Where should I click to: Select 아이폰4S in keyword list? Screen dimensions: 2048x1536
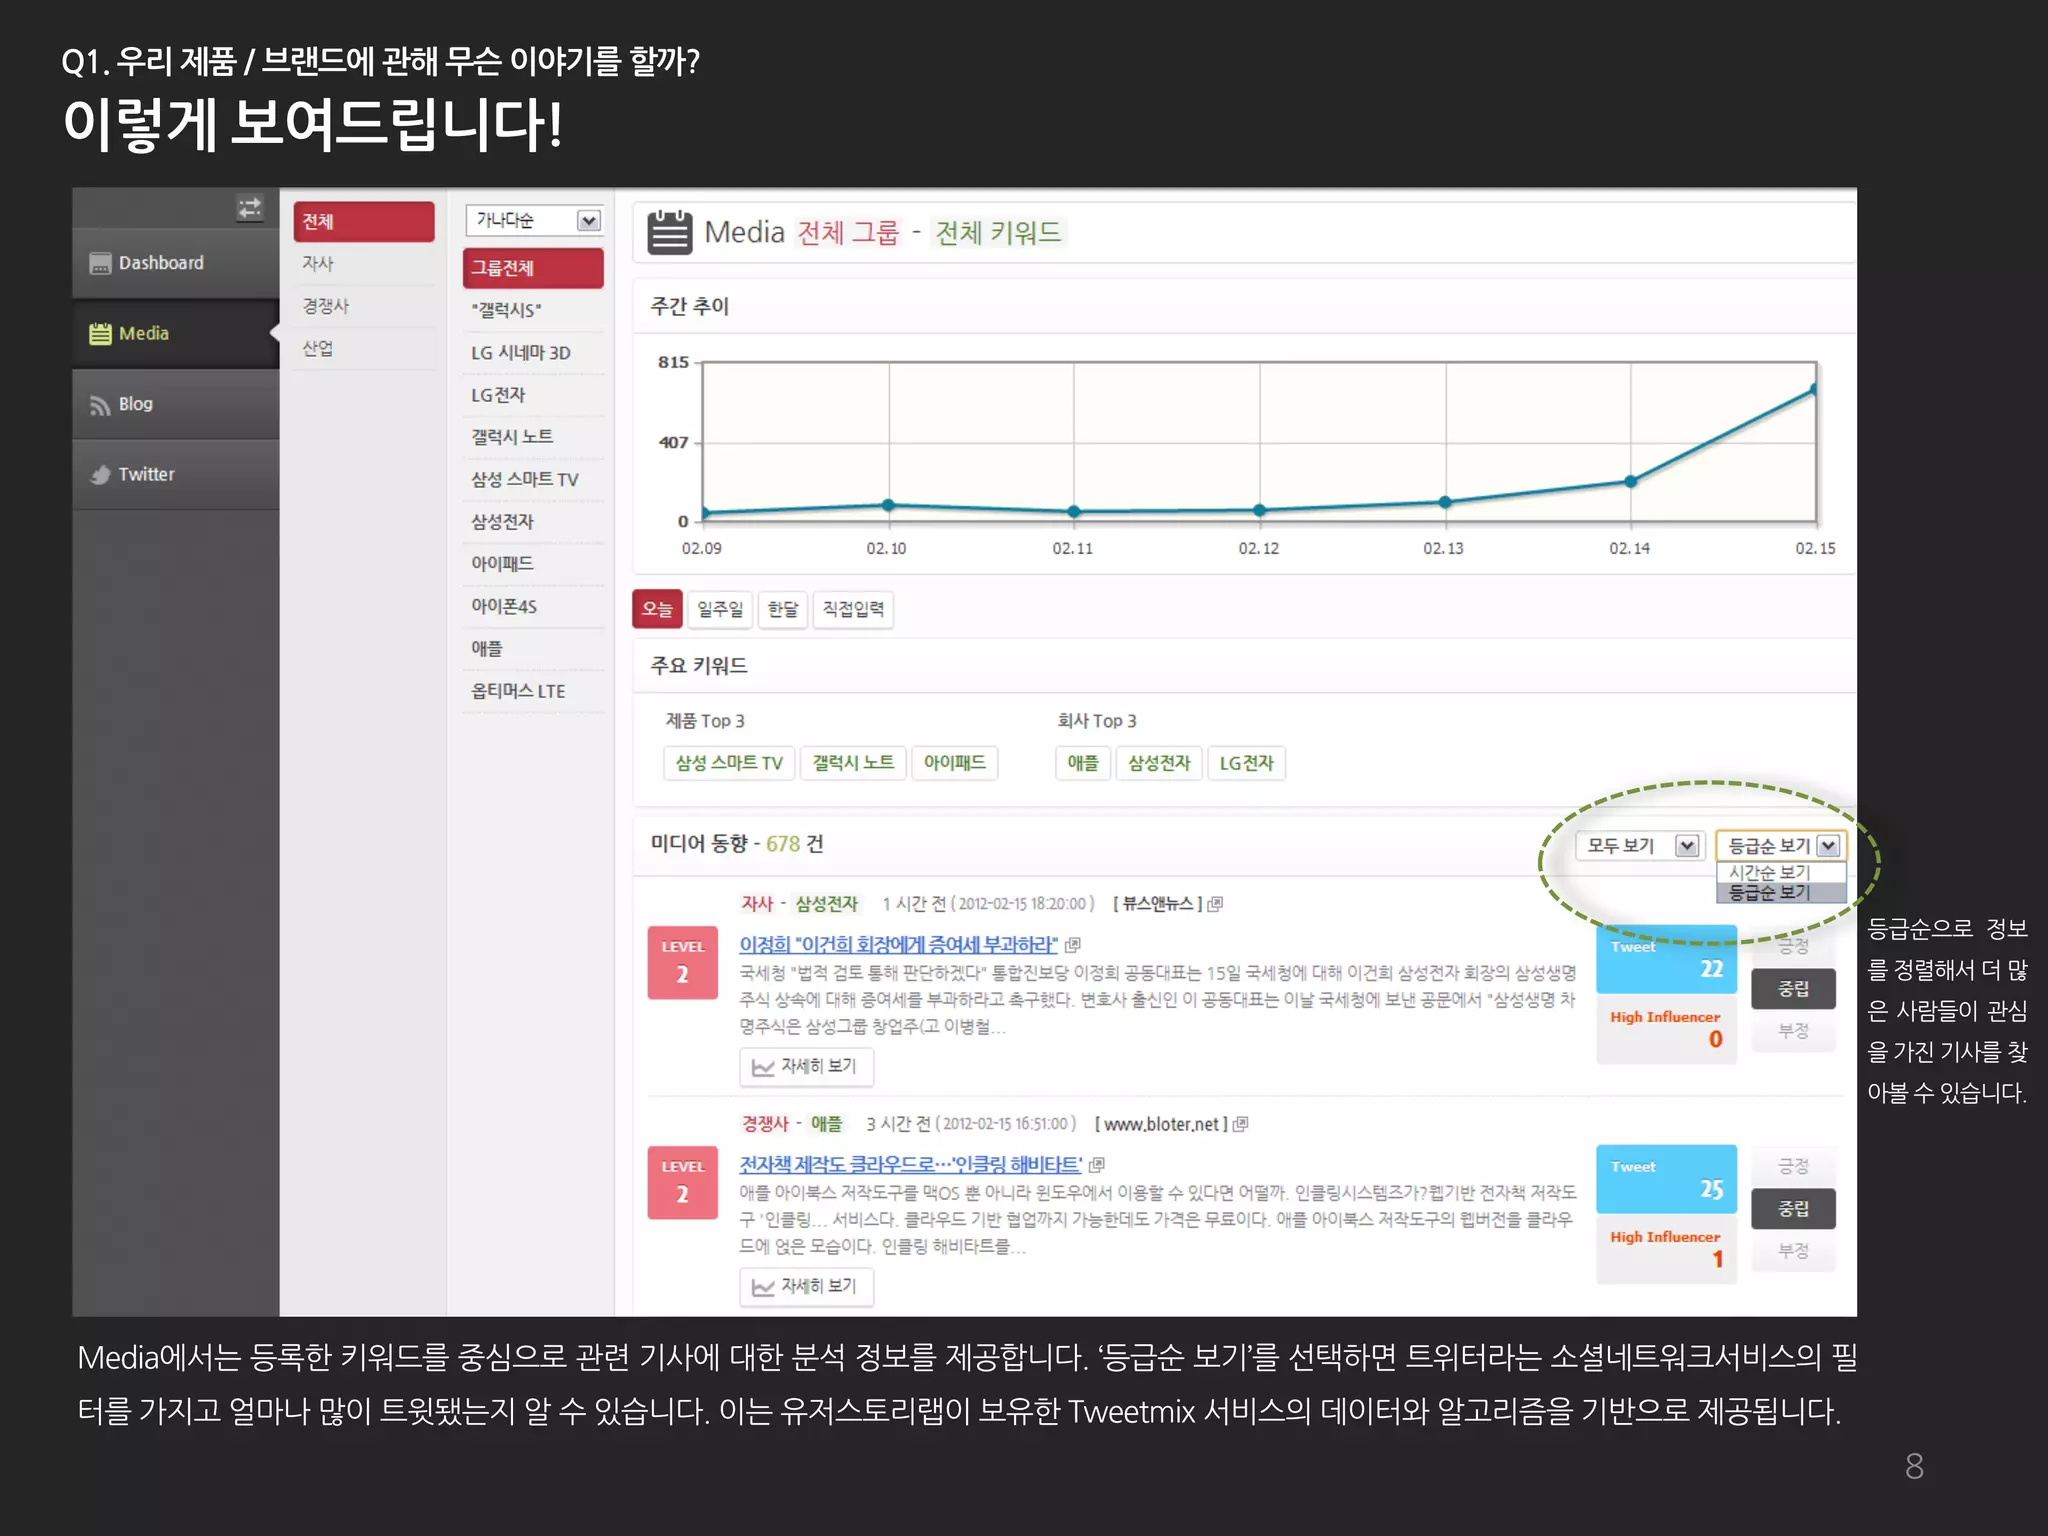[x=534, y=607]
